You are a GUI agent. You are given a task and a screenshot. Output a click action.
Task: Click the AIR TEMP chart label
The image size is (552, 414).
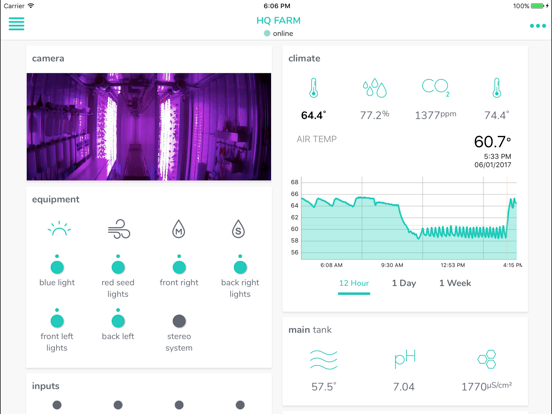click(x=316, y=139)
